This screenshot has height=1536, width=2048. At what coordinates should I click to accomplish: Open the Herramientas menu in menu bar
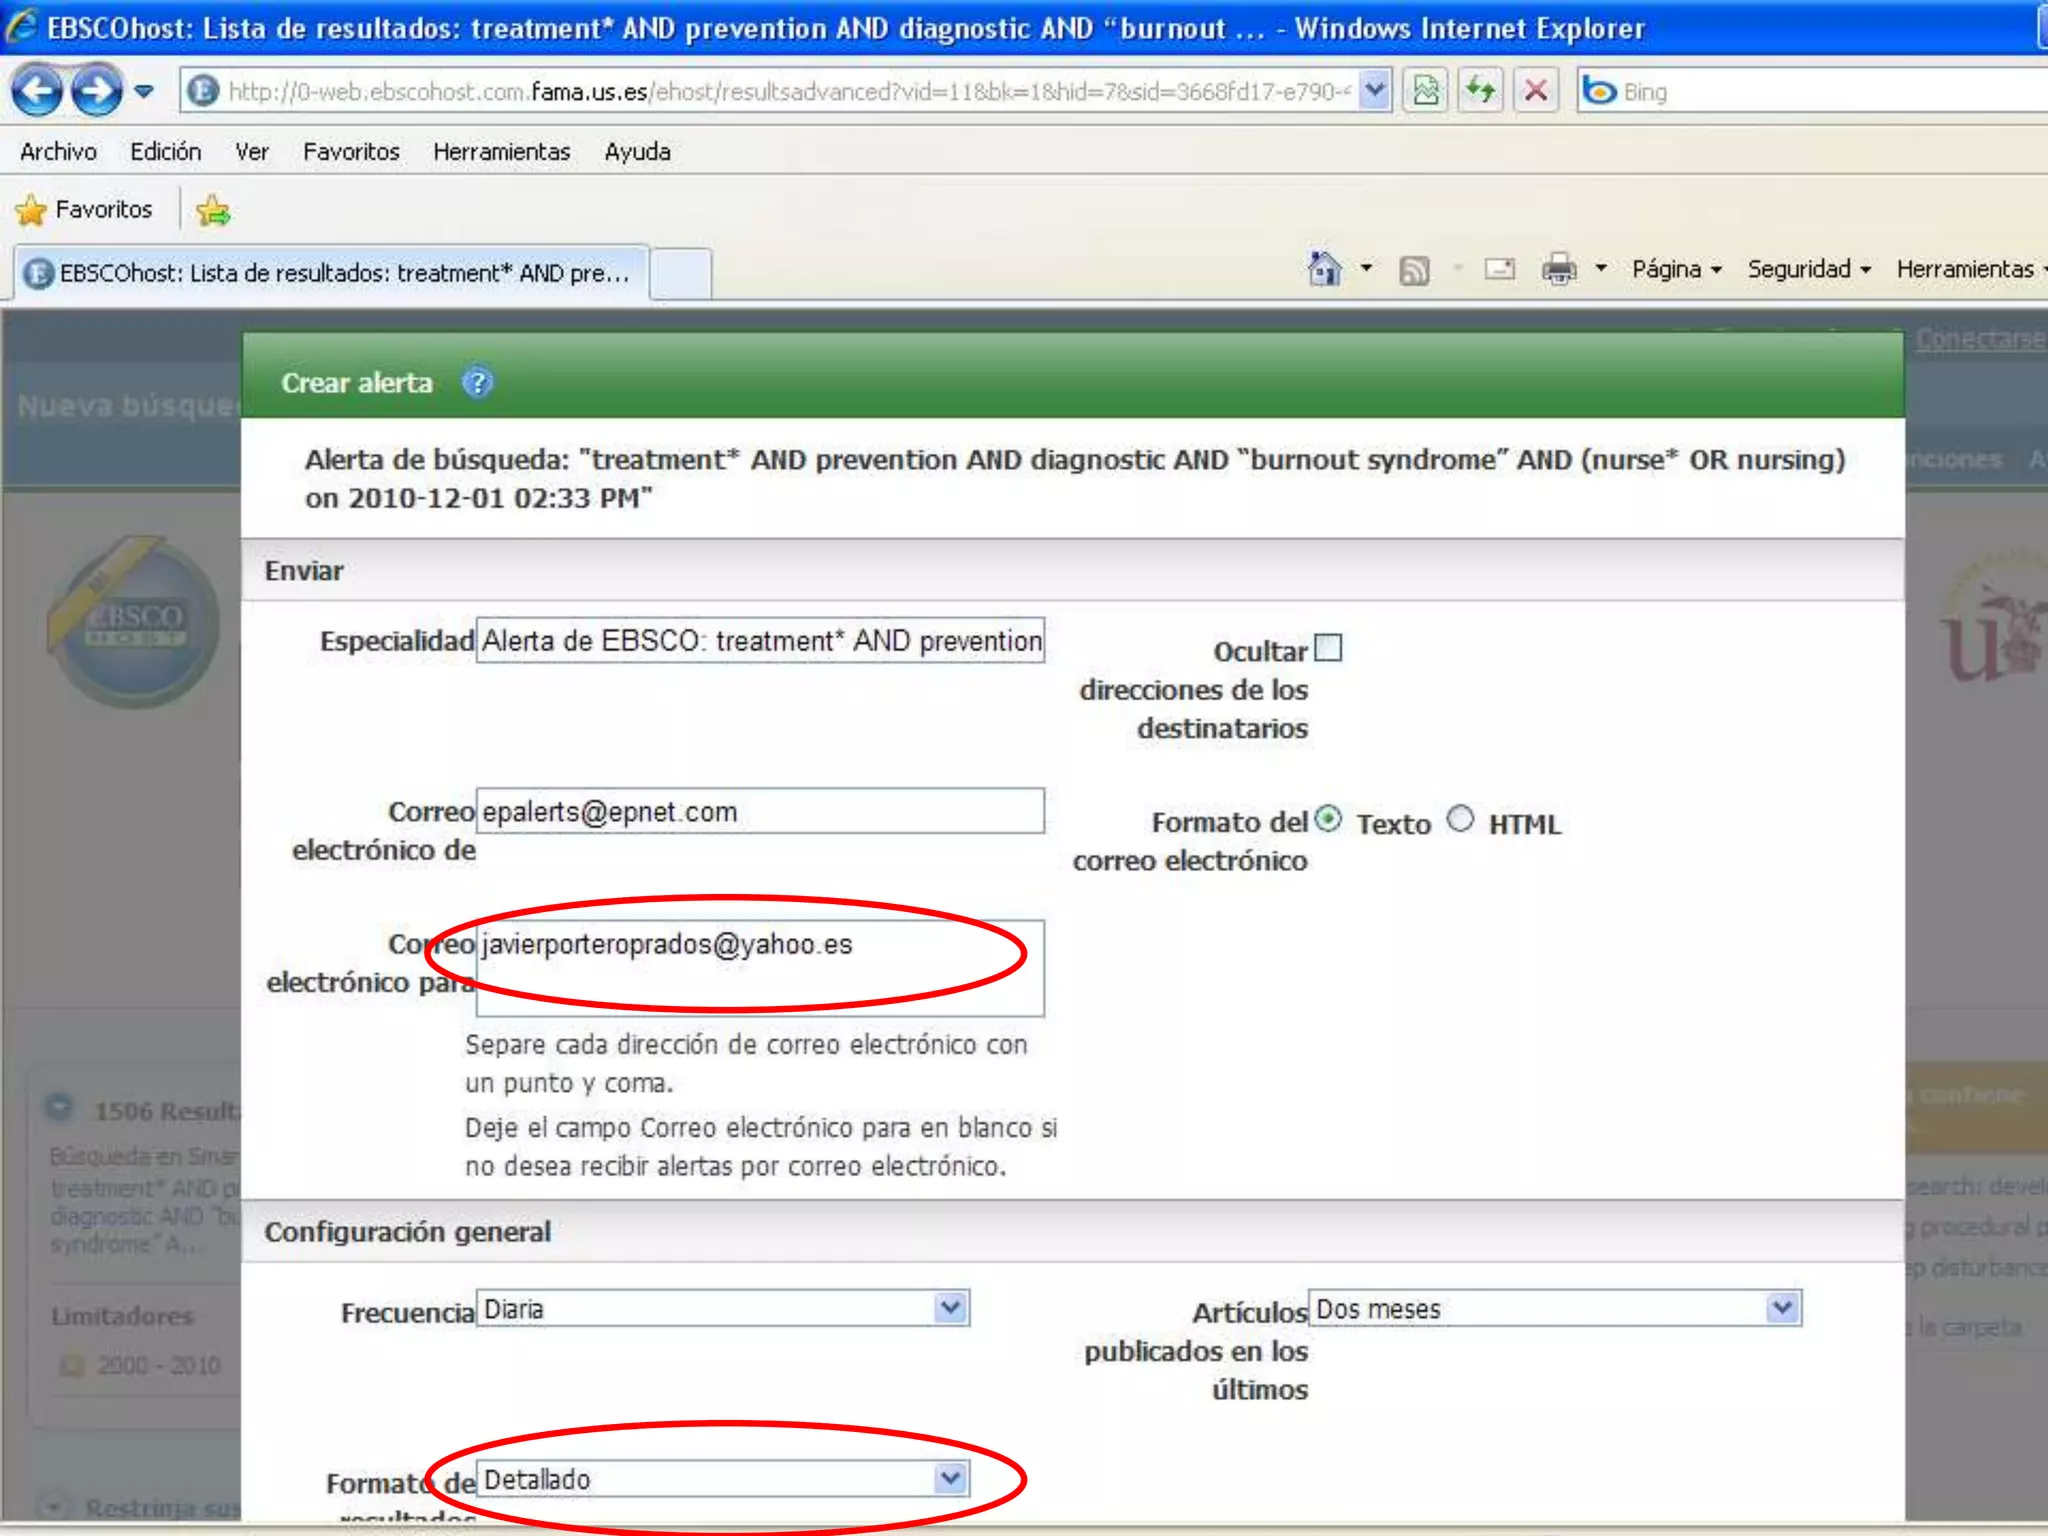501,152
